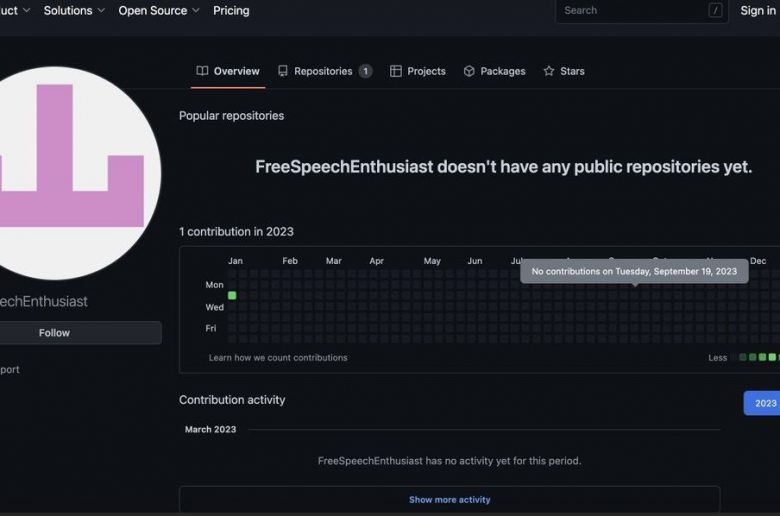This screenshot has width=780, height=516.
Task: Click the star icon beside Stars
Action: (x=549, y=71)
